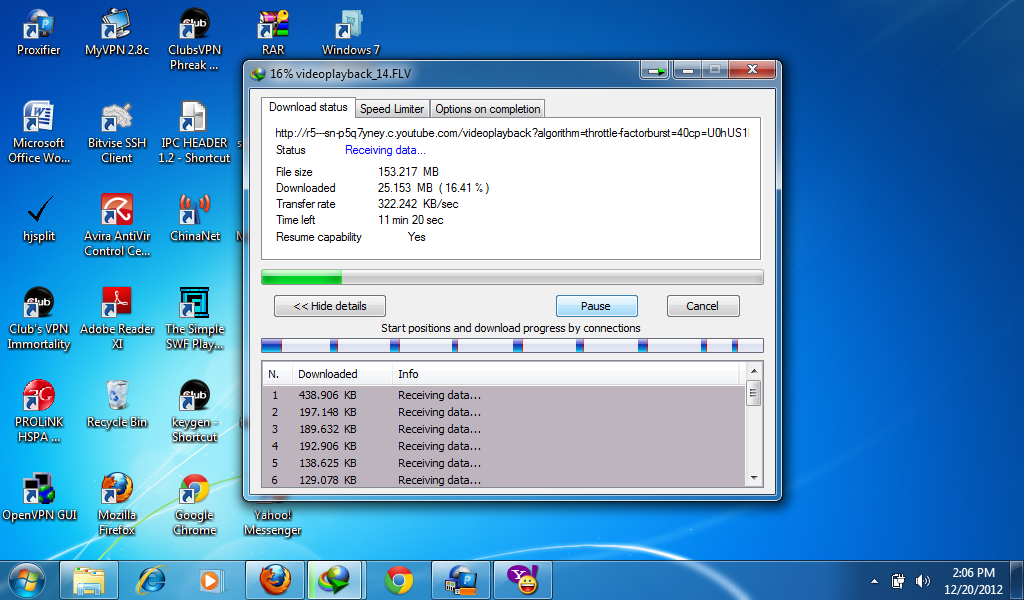Select connection row with 197.148 KB
The width and height of the screenshot is (1024, 600).
[504, 412]
